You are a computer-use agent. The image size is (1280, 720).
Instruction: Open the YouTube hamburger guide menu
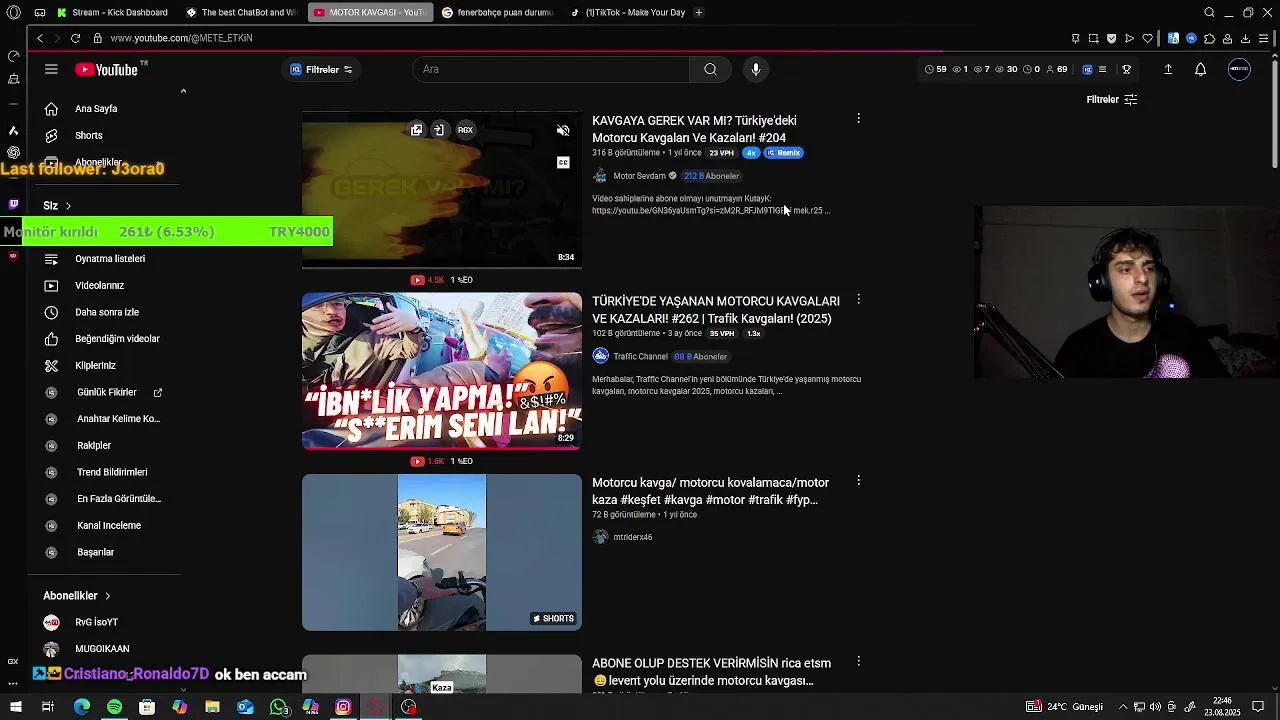click(51, 69)
